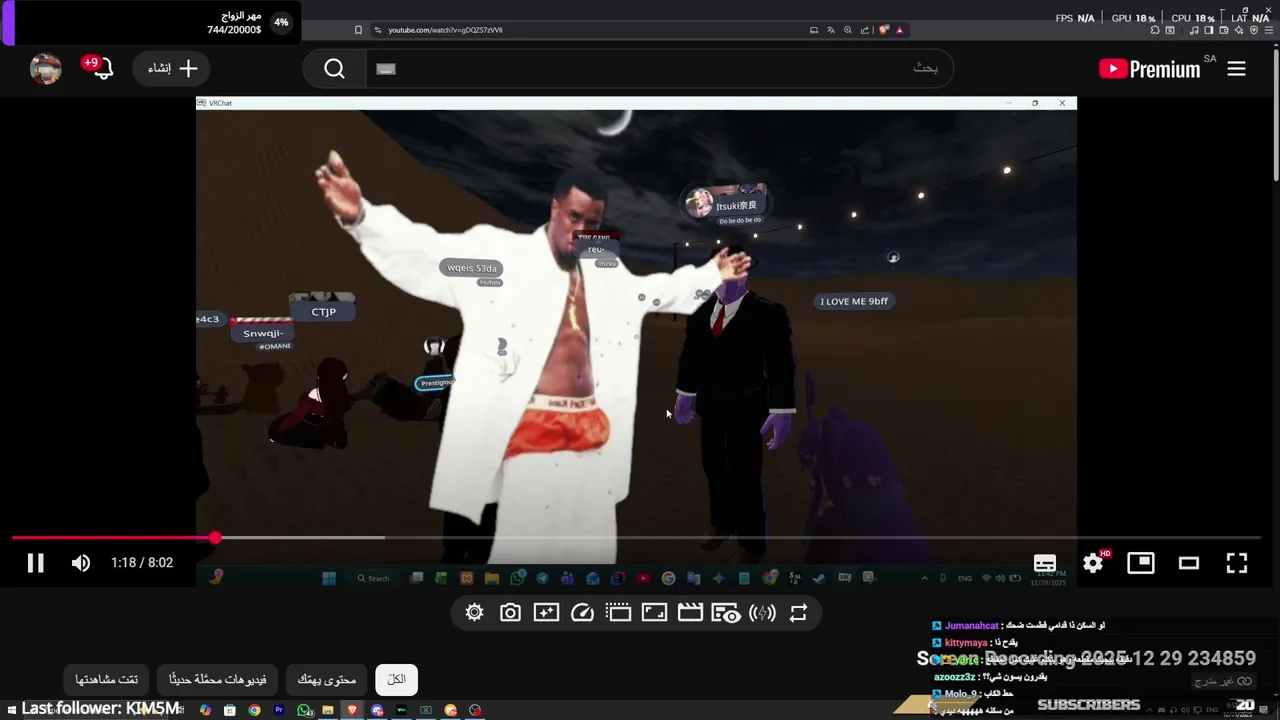Image resolution: width=1280 pixels, height=720 pixels.
Task: Click the 'wqeis 53da' nameplate
Action: 472,268
